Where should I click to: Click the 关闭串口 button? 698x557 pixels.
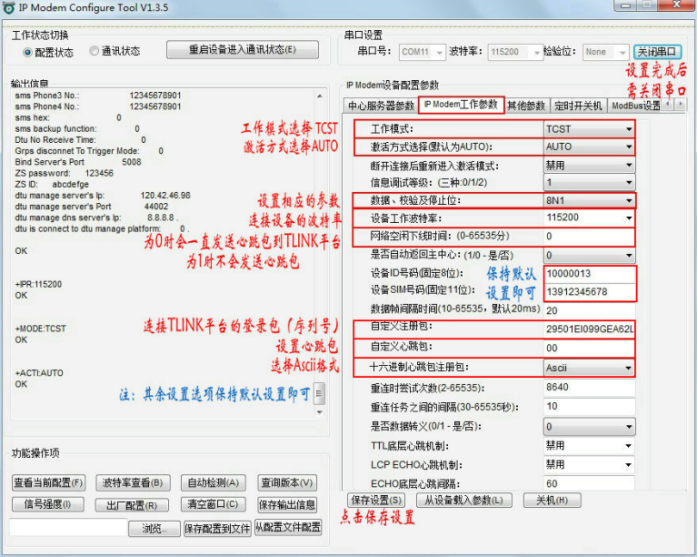[658, 51]
